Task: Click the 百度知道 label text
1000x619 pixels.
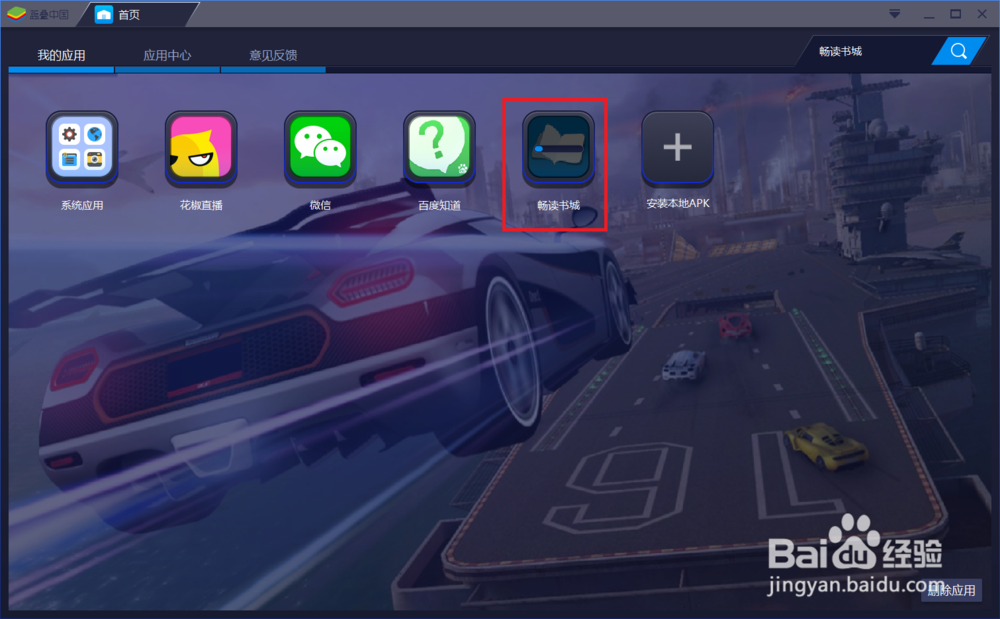Action: (439, 205)
